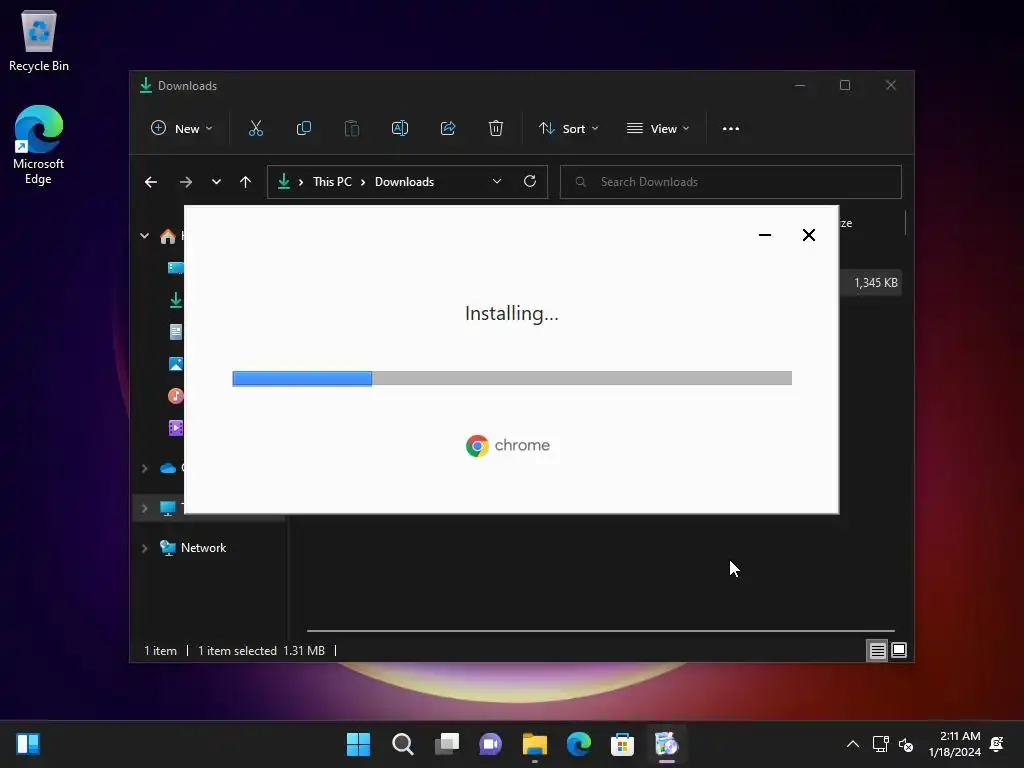
Task: Click the Cut scissors icon in Explorer toolbar
Action: pyautogui.click(x=255, y=129)
